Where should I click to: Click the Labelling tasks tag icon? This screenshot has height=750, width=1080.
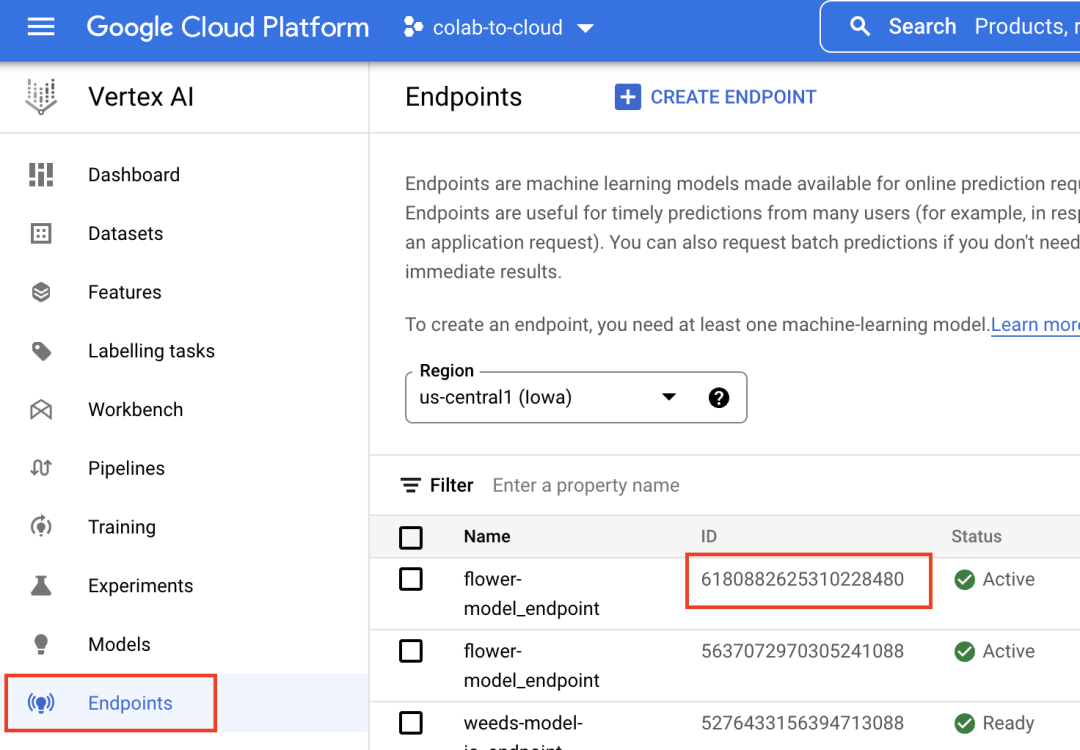pyautogui.click(x=41, y=351)
